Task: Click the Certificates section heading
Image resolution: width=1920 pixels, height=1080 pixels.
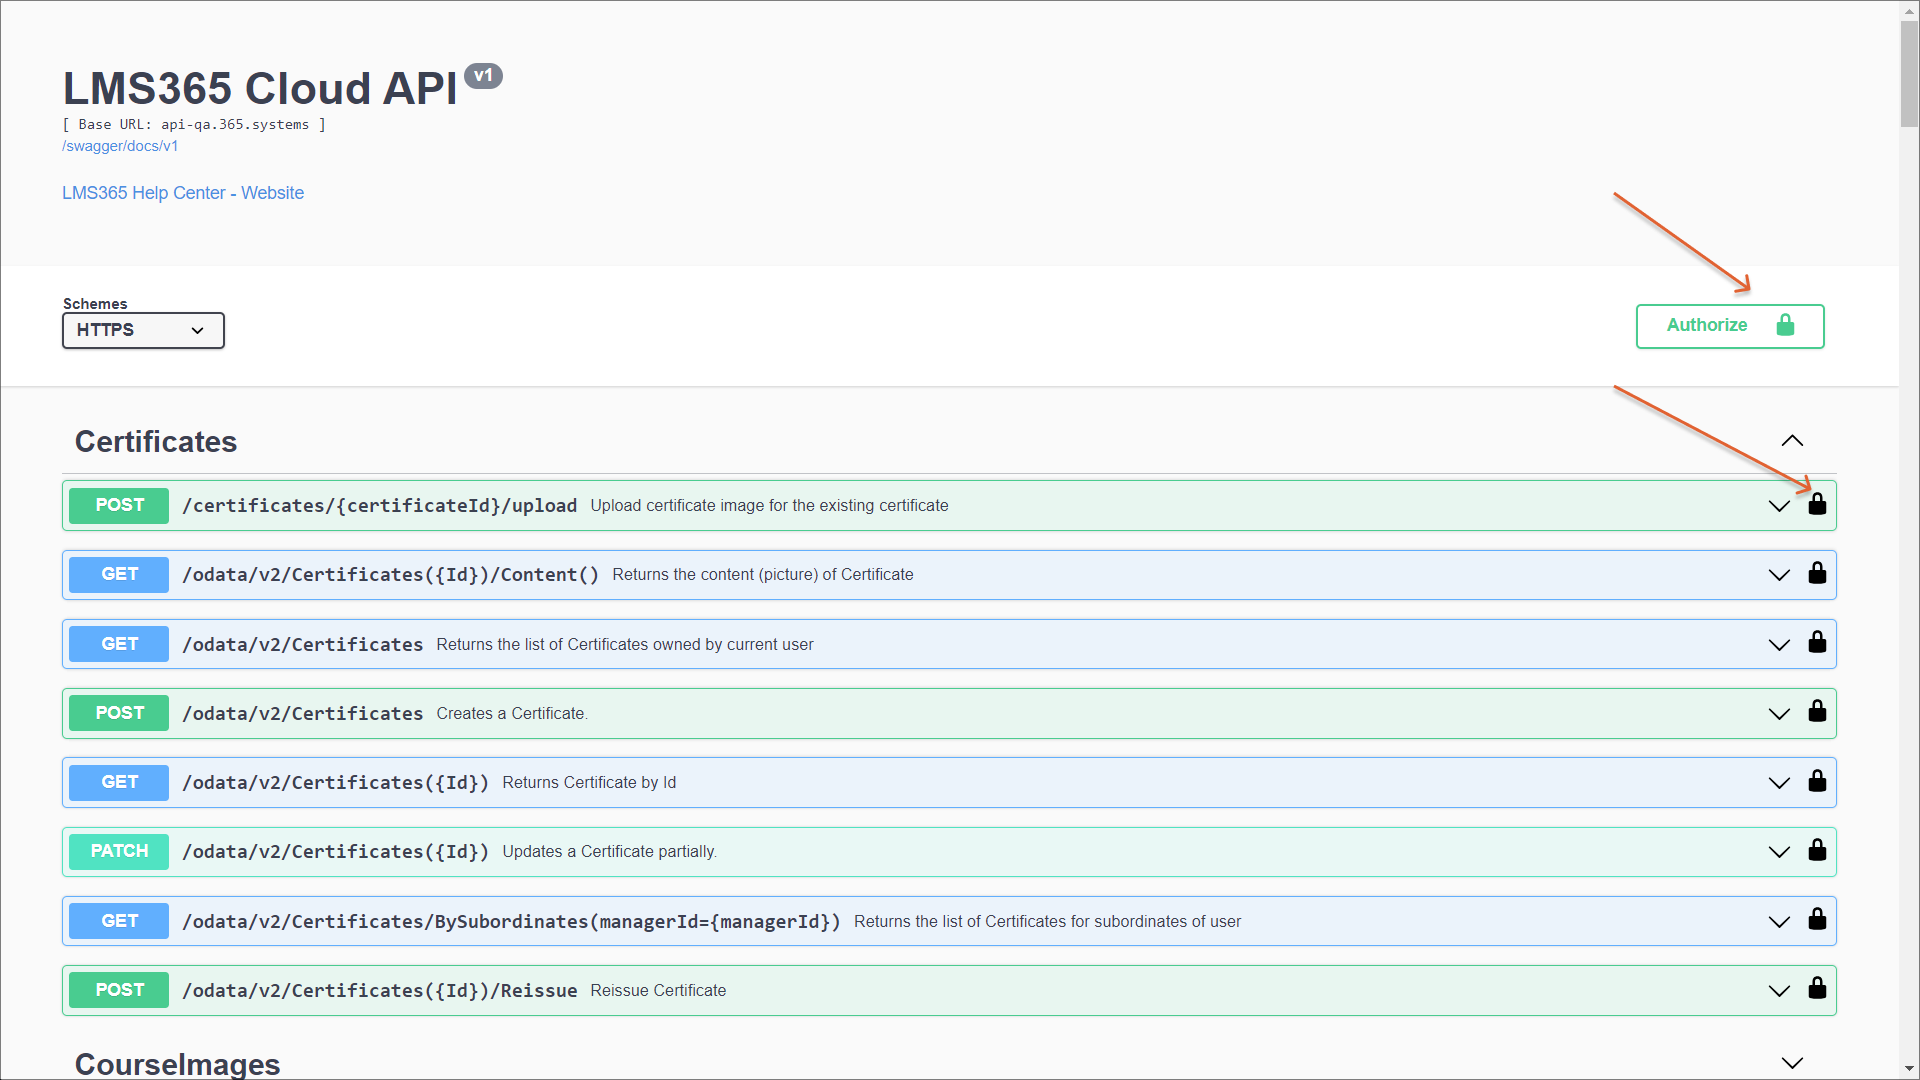Action: 156,442
